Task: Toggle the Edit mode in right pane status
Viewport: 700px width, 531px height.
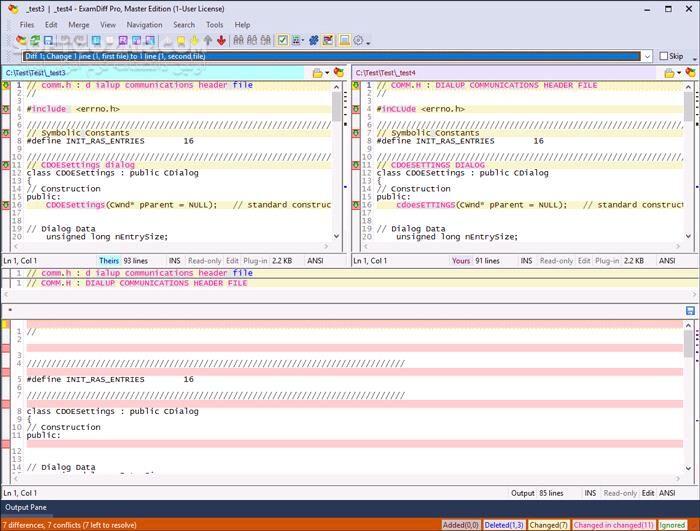Action: pyautogui.click(x=582, y=260)
